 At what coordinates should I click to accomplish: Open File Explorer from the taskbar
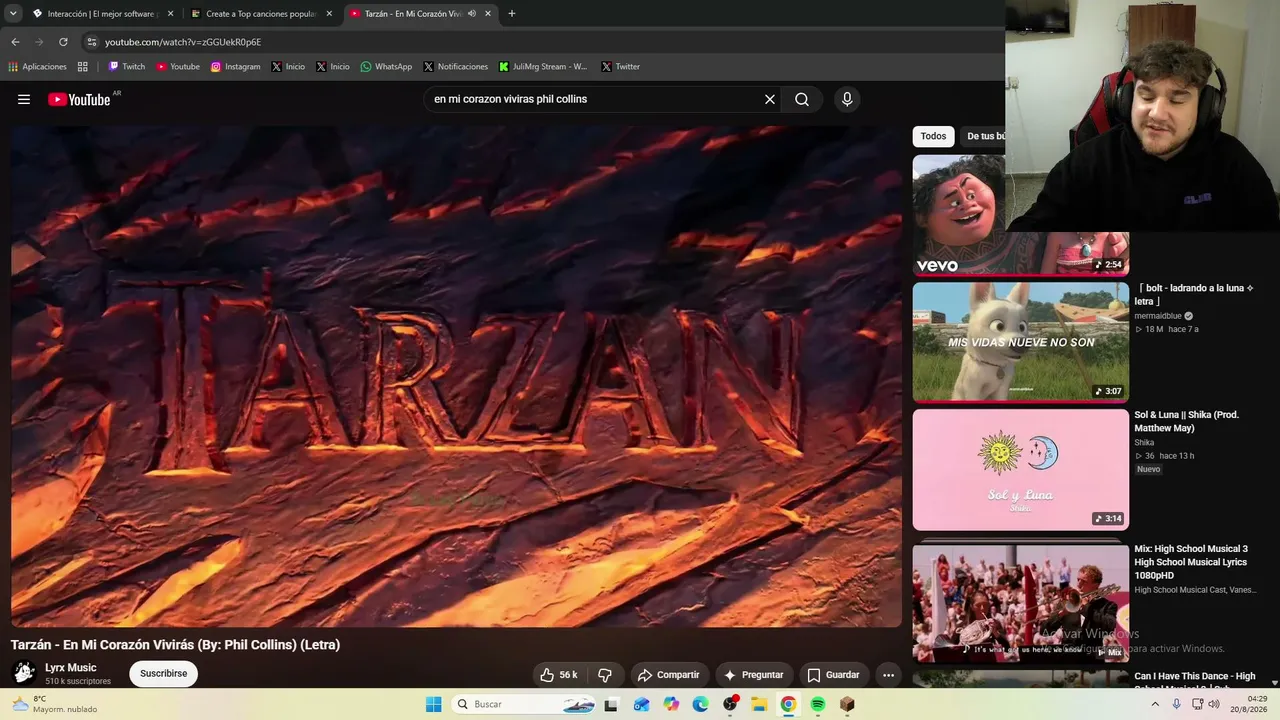pos(759,704)
